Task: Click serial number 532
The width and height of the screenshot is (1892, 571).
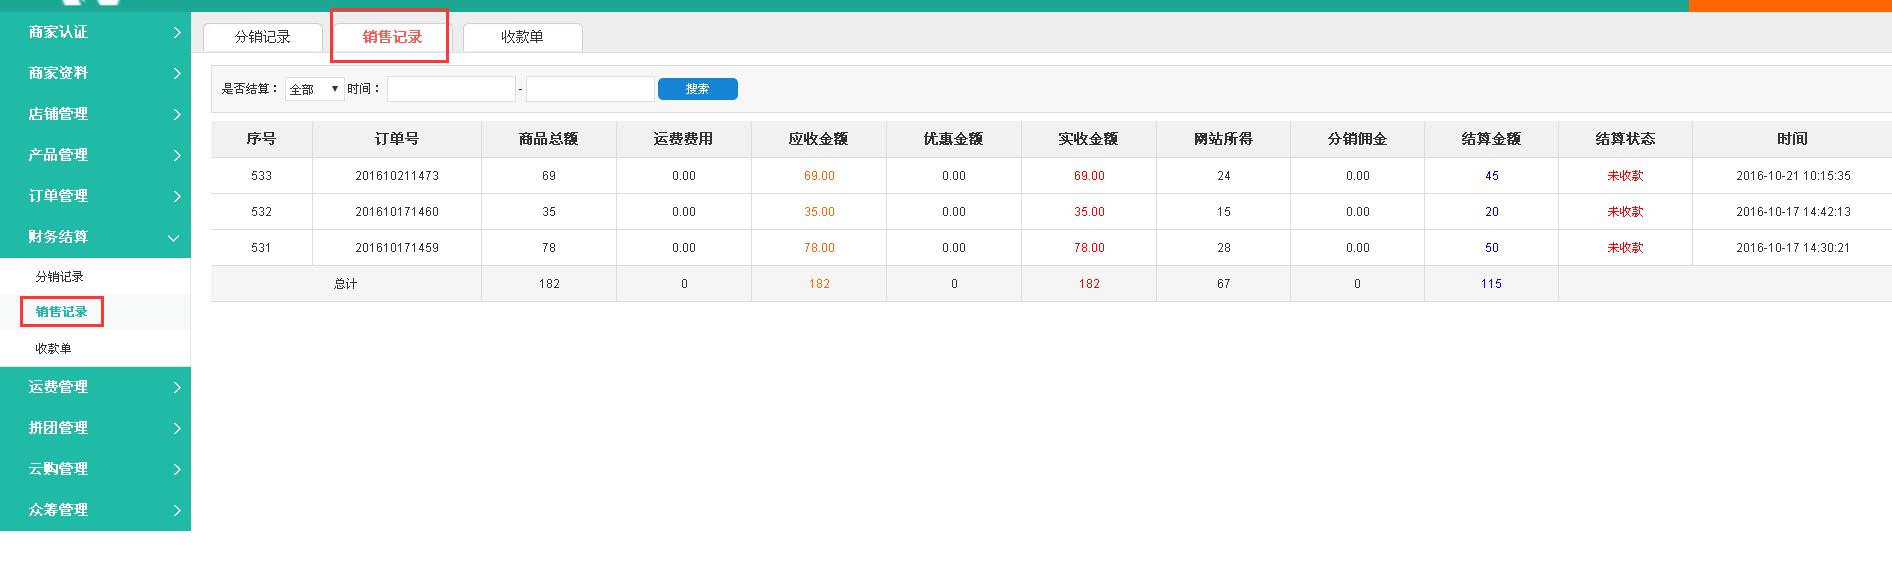Action: 261,212
